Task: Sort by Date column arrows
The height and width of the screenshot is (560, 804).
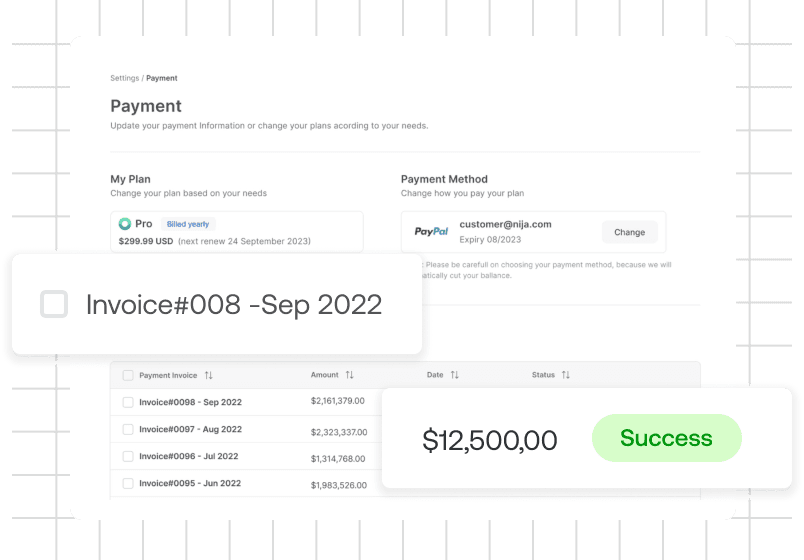Action: [455, 375]
